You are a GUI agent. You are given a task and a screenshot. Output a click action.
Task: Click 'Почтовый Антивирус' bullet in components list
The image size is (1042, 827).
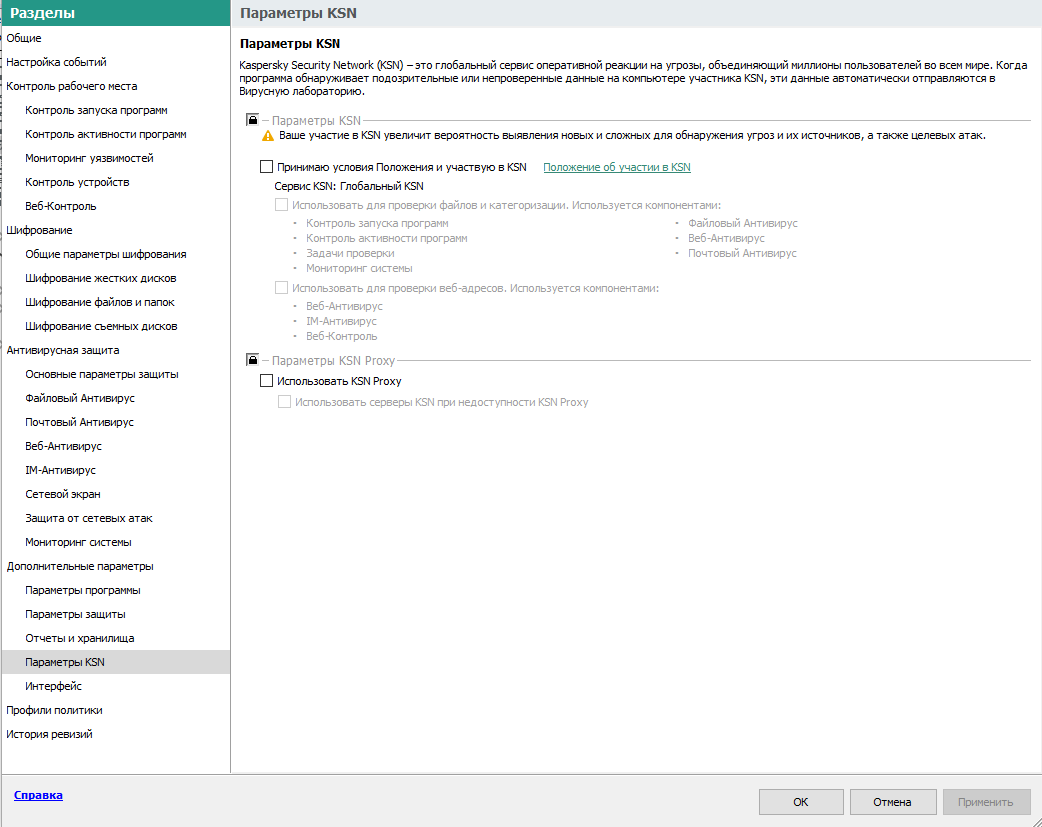[x=742, y=253]
